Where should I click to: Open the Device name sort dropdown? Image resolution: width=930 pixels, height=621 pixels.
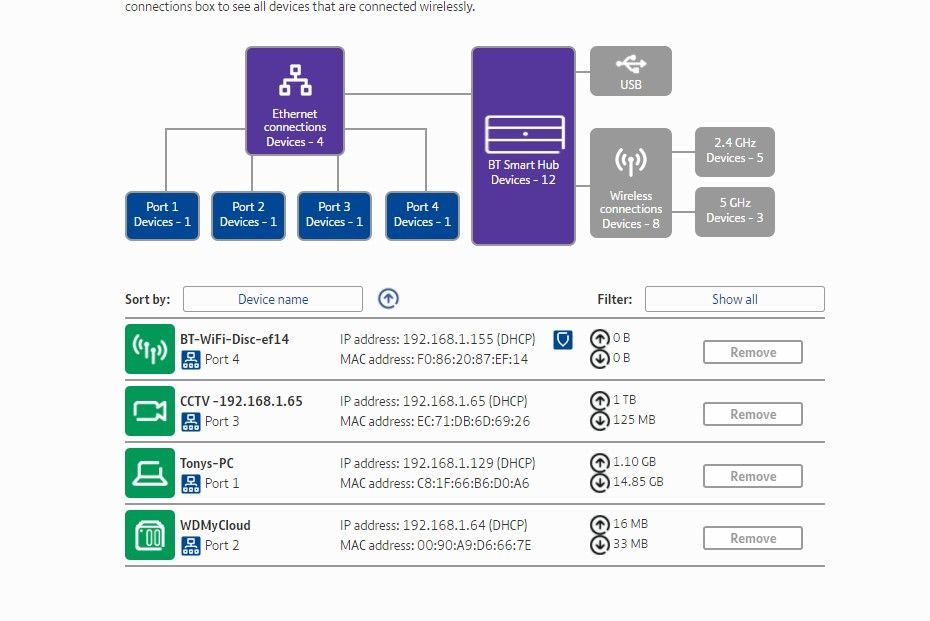[273, 299]
